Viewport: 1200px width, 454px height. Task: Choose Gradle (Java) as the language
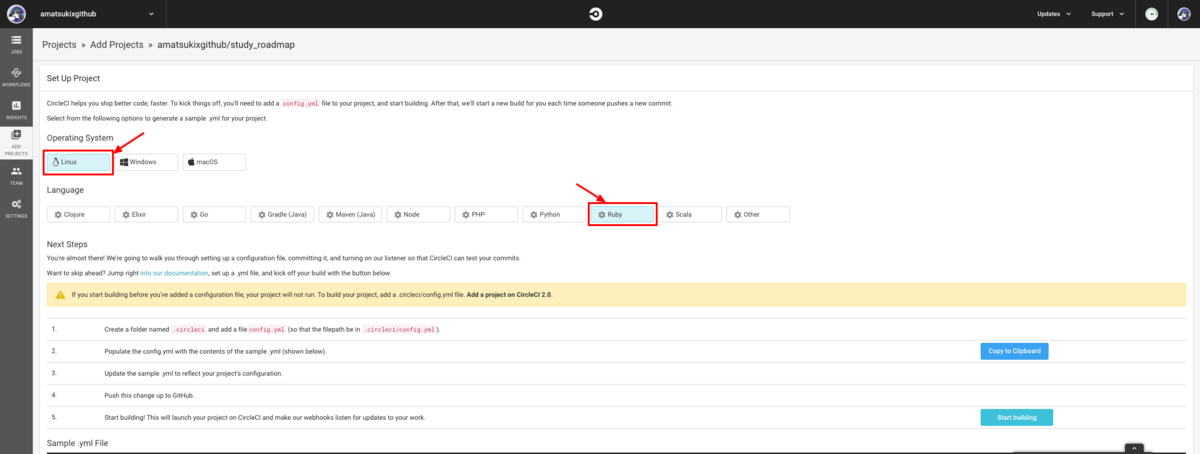click(x=282, y=214)
